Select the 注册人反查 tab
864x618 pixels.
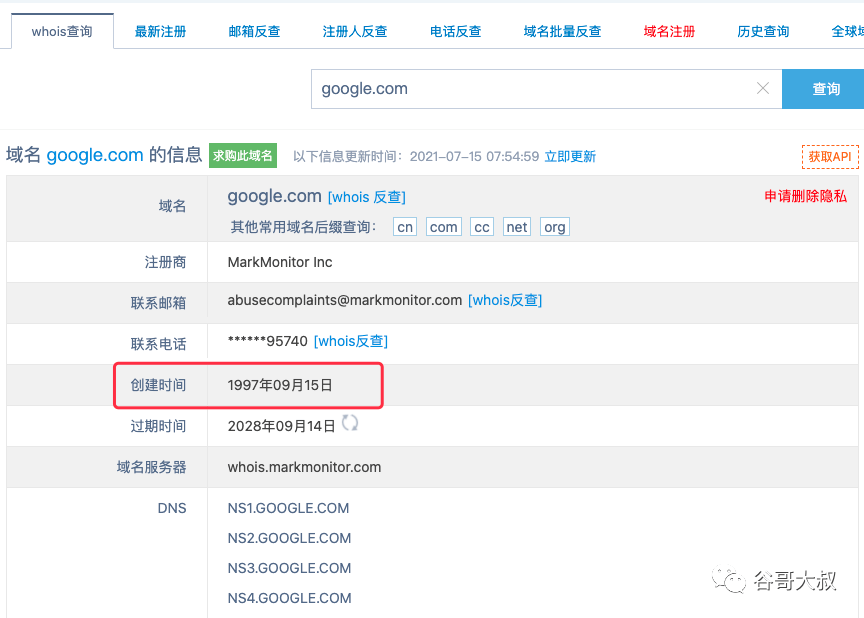355,31
